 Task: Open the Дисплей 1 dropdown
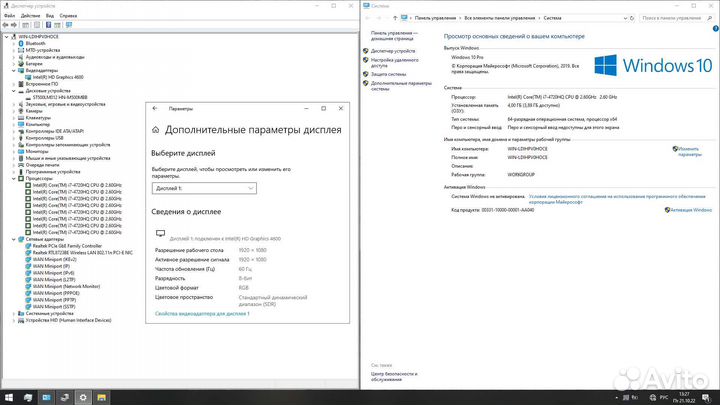click(204, 188)
